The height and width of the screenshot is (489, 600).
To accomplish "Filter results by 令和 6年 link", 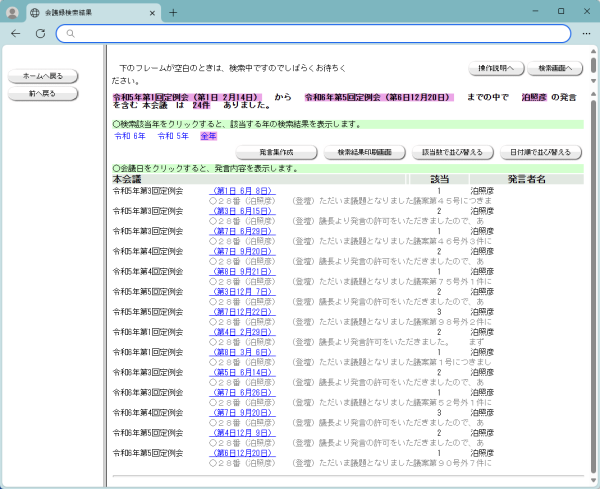I will pyautogui.click(x=130, y=136).
